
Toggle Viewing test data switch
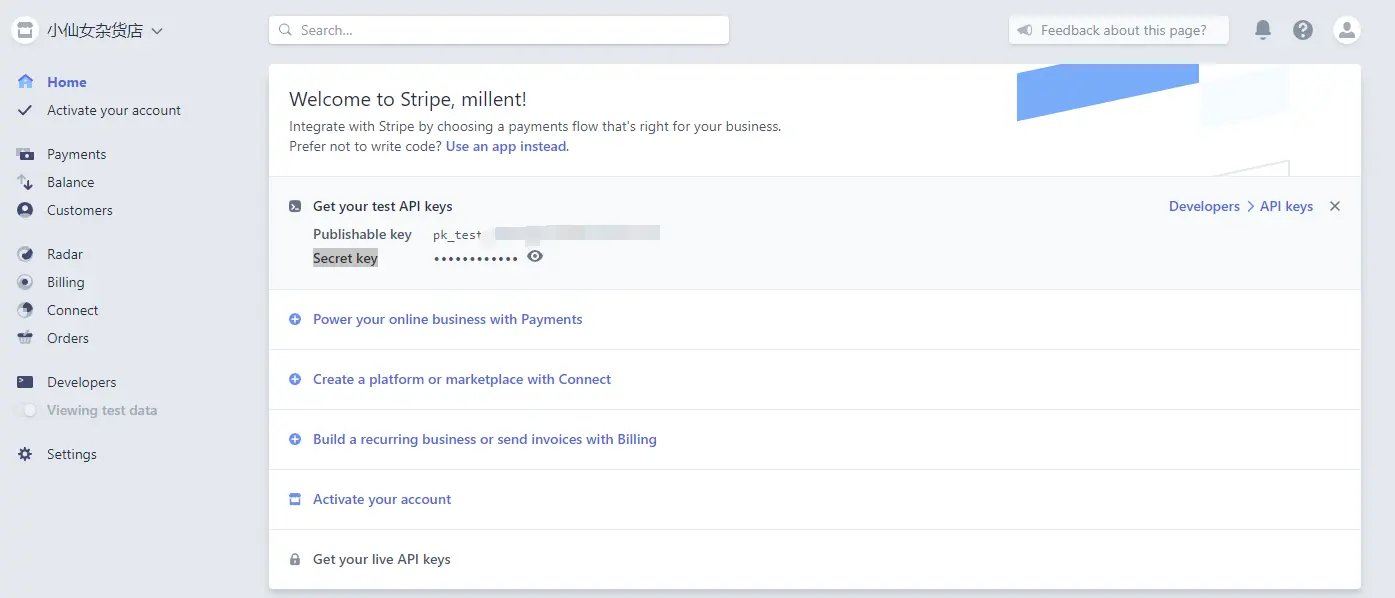[26, 410]
